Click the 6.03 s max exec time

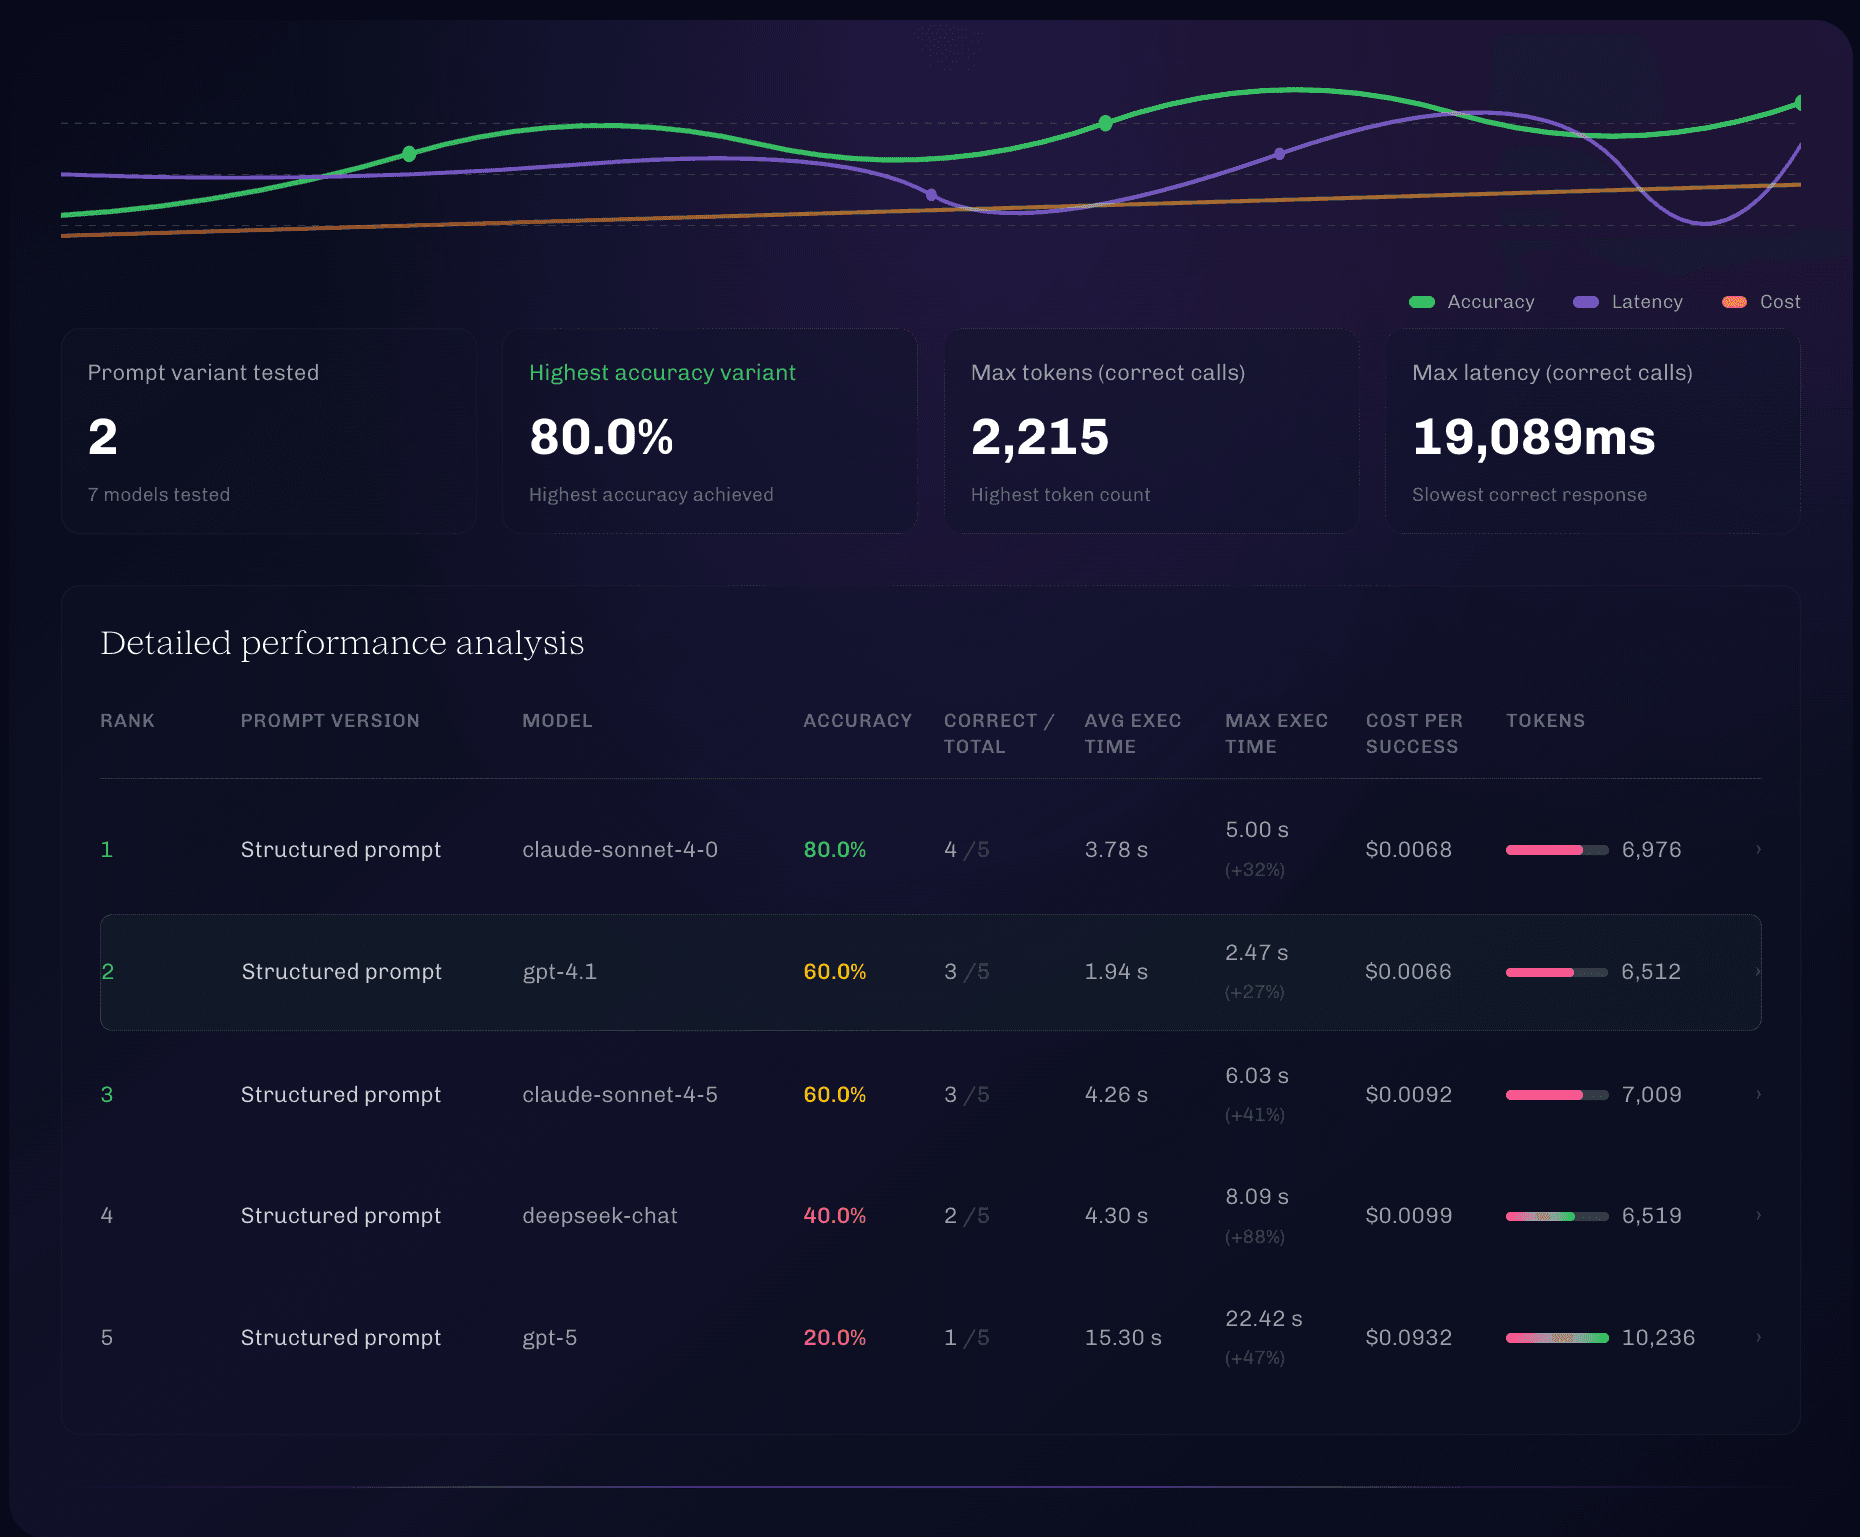[x=1257, y=1076]
